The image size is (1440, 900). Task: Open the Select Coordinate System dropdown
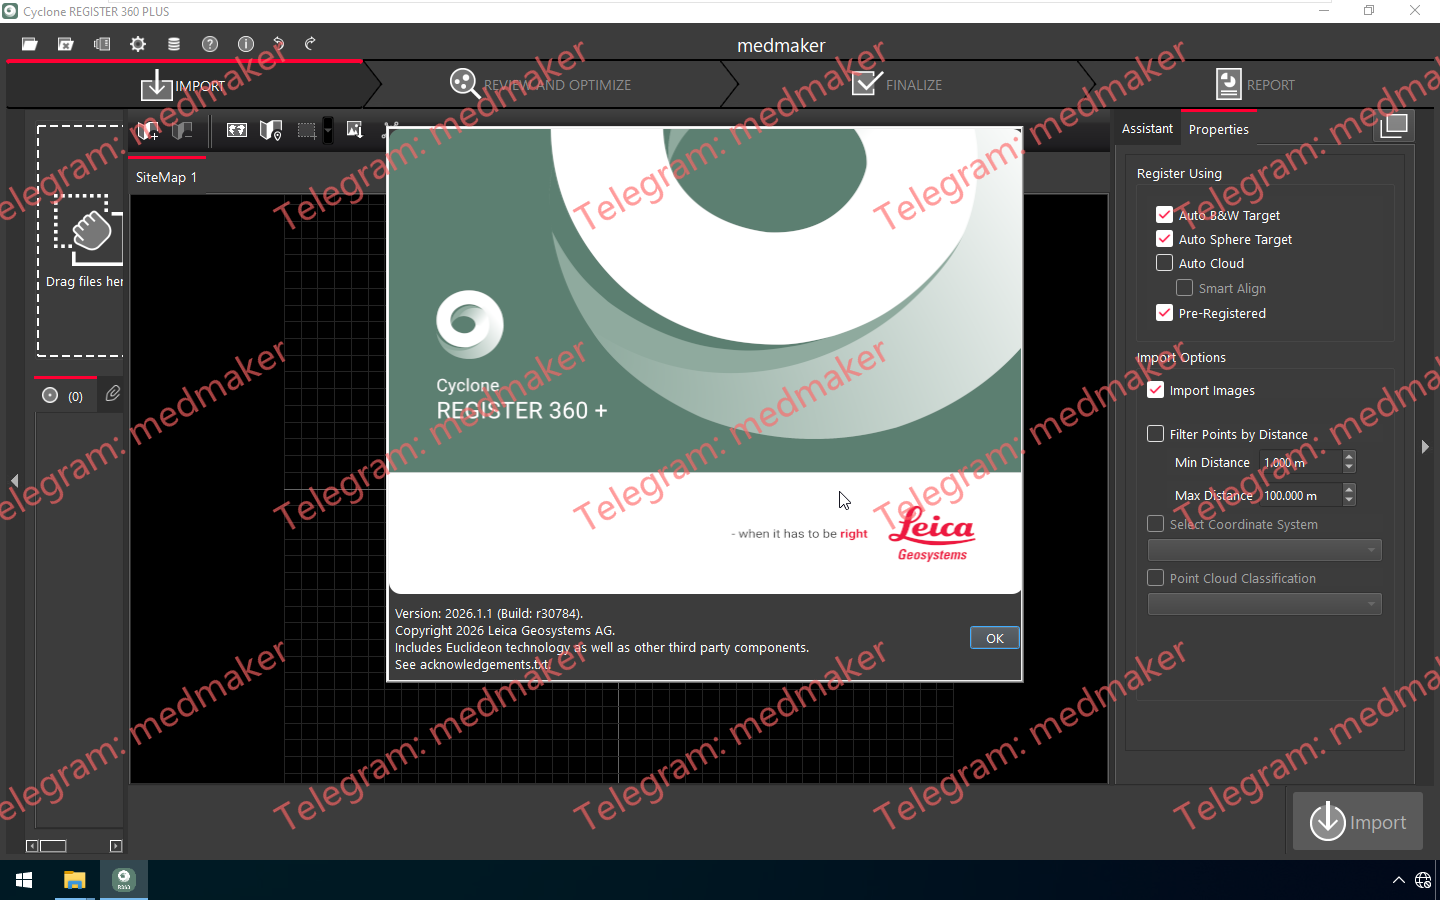point(1265,550)
